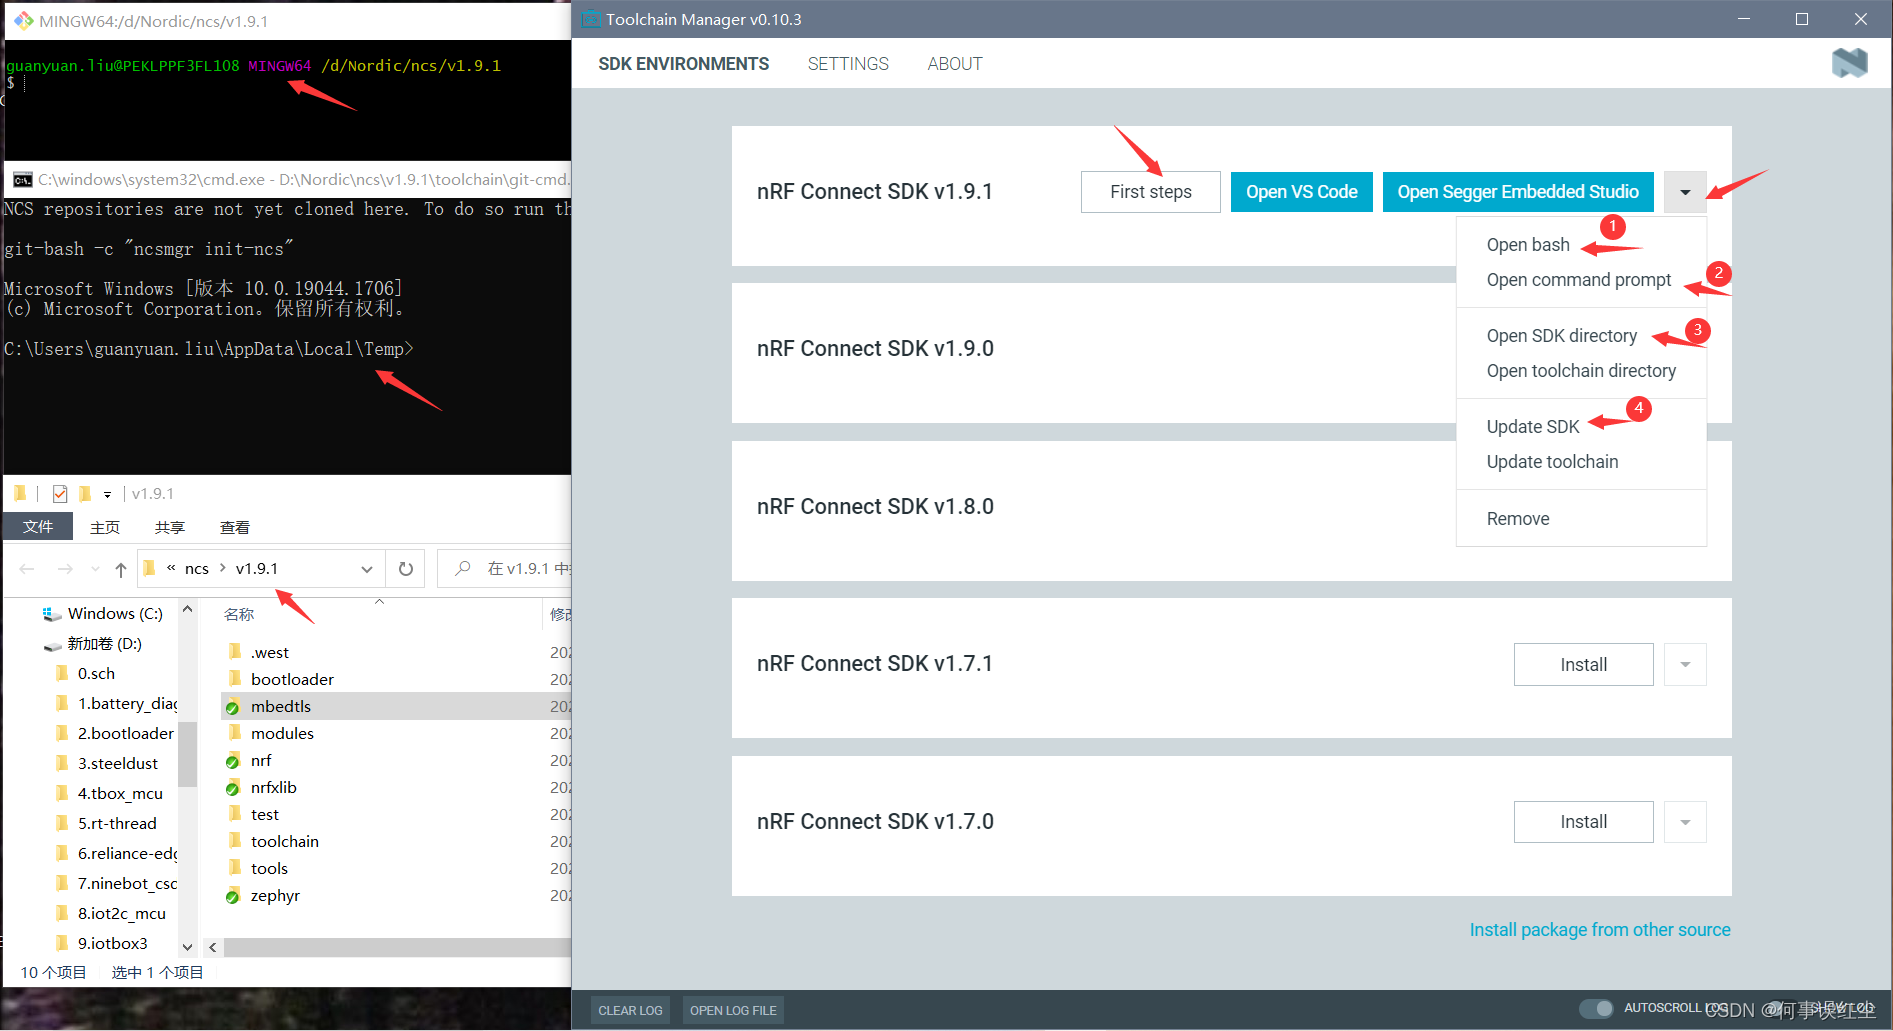Refresh the v1.9.1 folder in Explorer
This screenshot has height=1031, width=1893.
pos(406,568)
